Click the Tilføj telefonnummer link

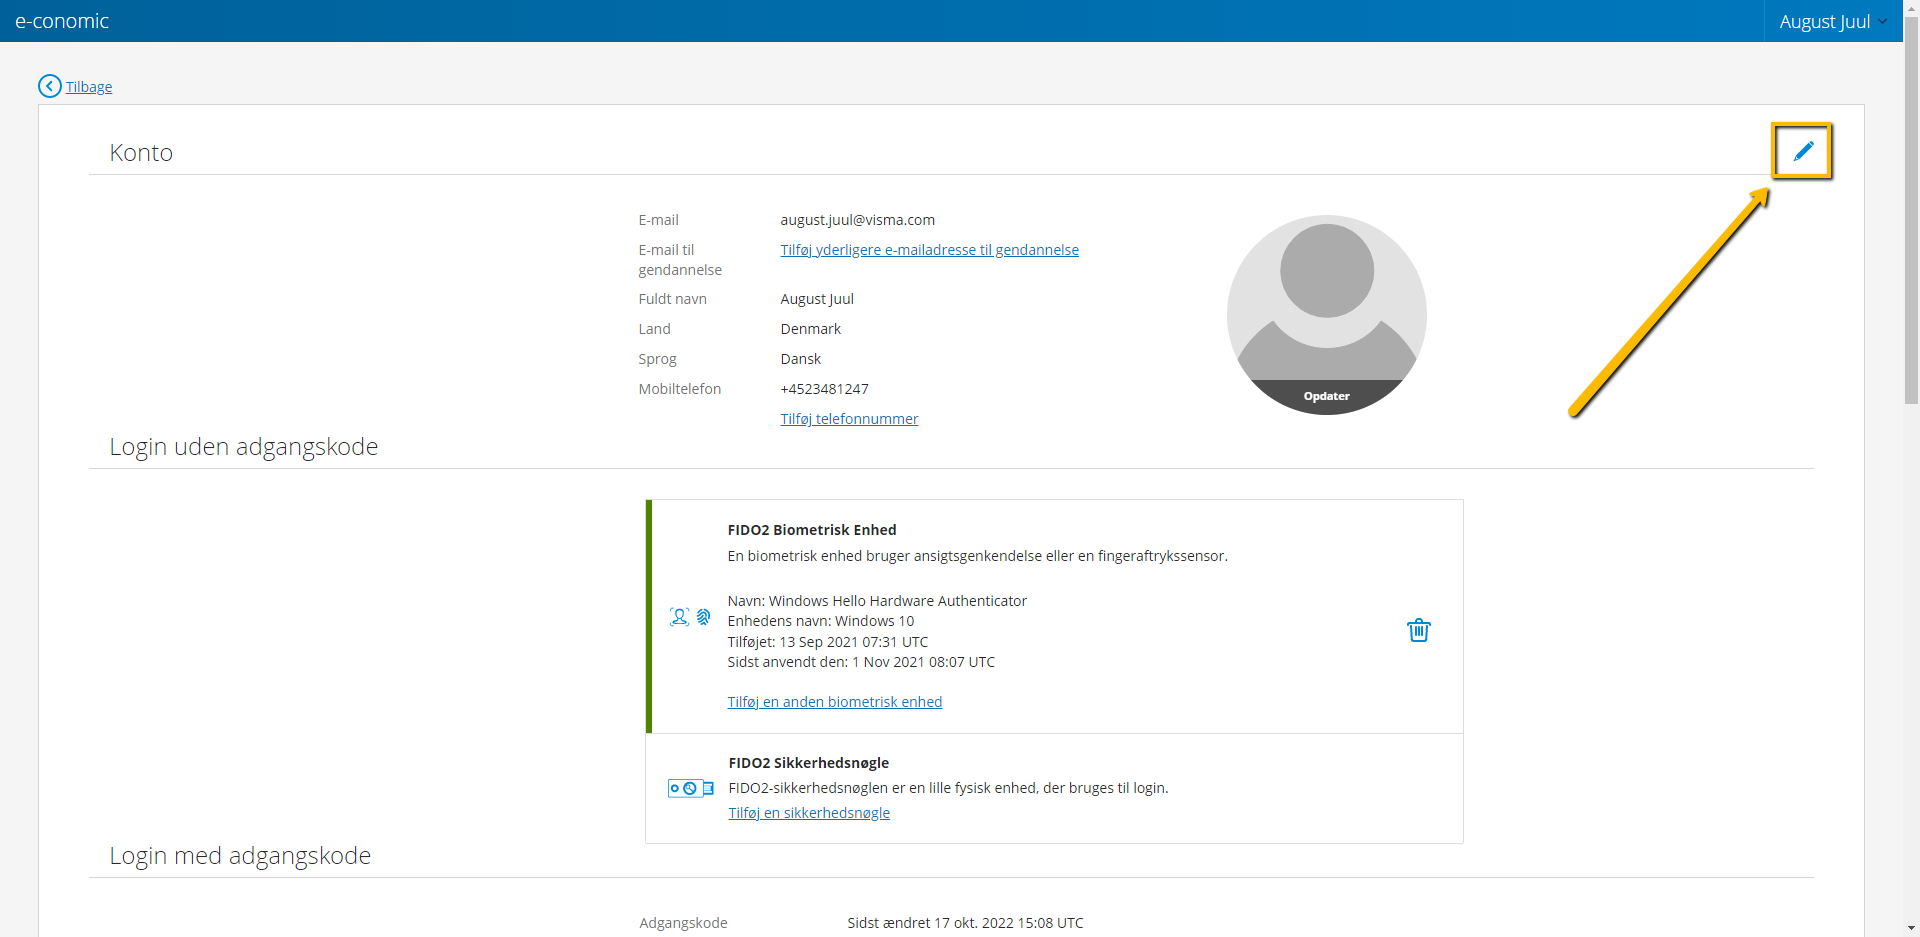coord(849,418)
